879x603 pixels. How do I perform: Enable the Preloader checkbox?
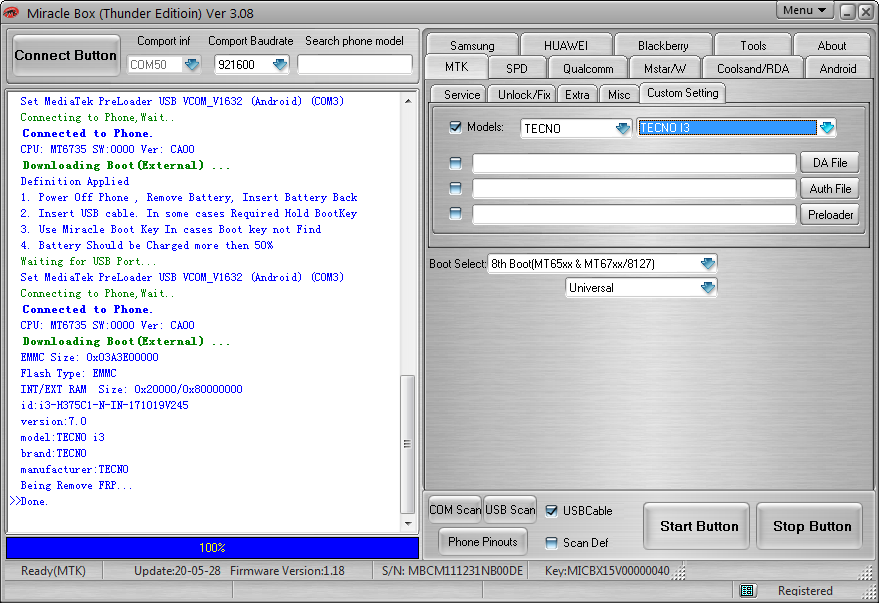coord(455,214)
